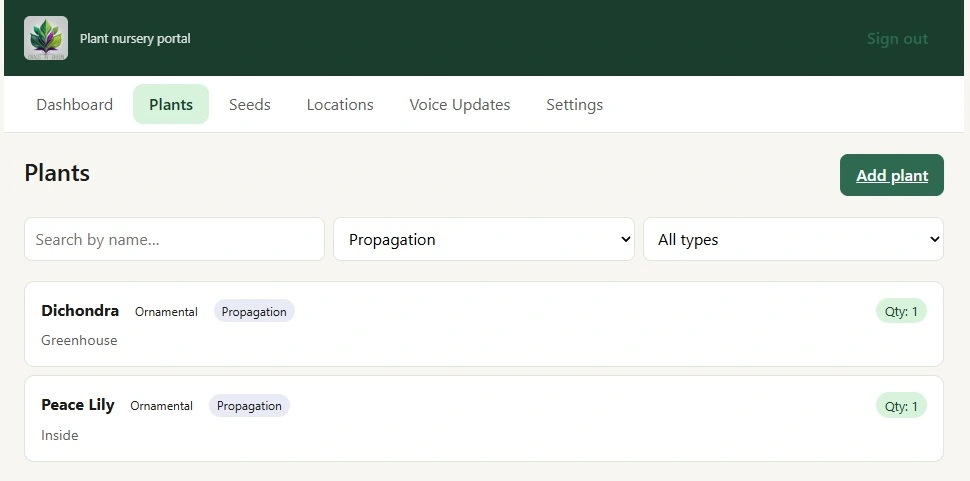
Task: Focus the Search by name field
Action: click(x=174, y=239)
